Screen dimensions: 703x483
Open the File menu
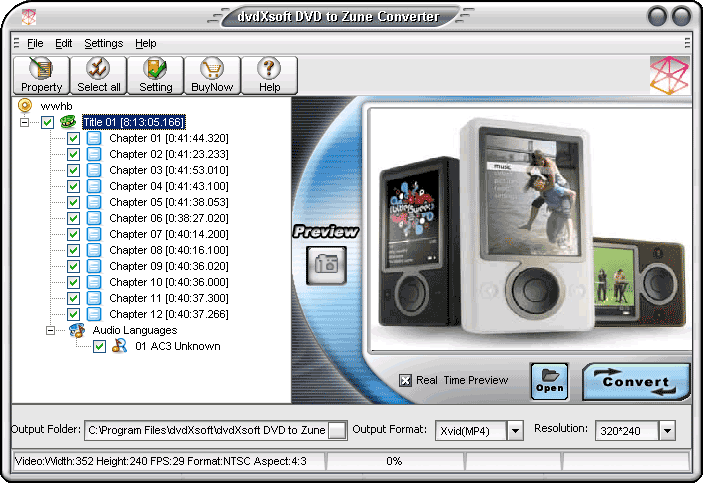coord(35,43)
